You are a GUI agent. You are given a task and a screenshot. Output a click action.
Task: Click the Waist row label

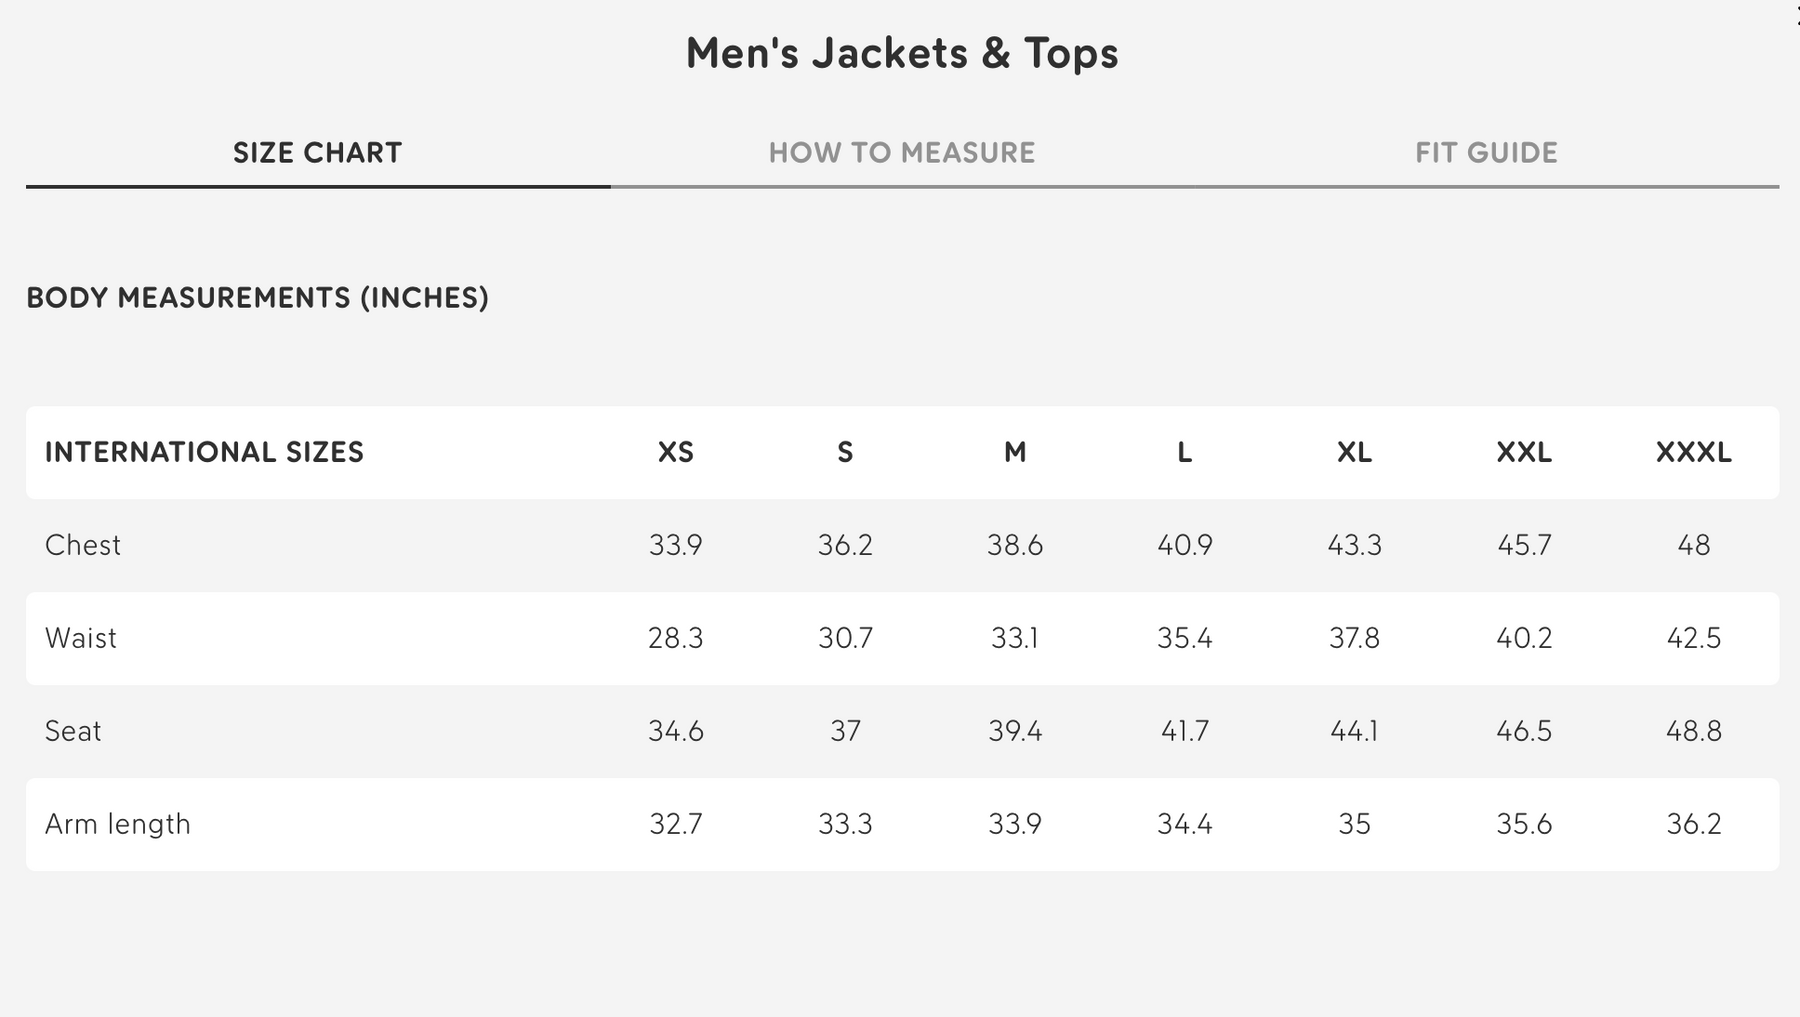click(x=81, y=638)
